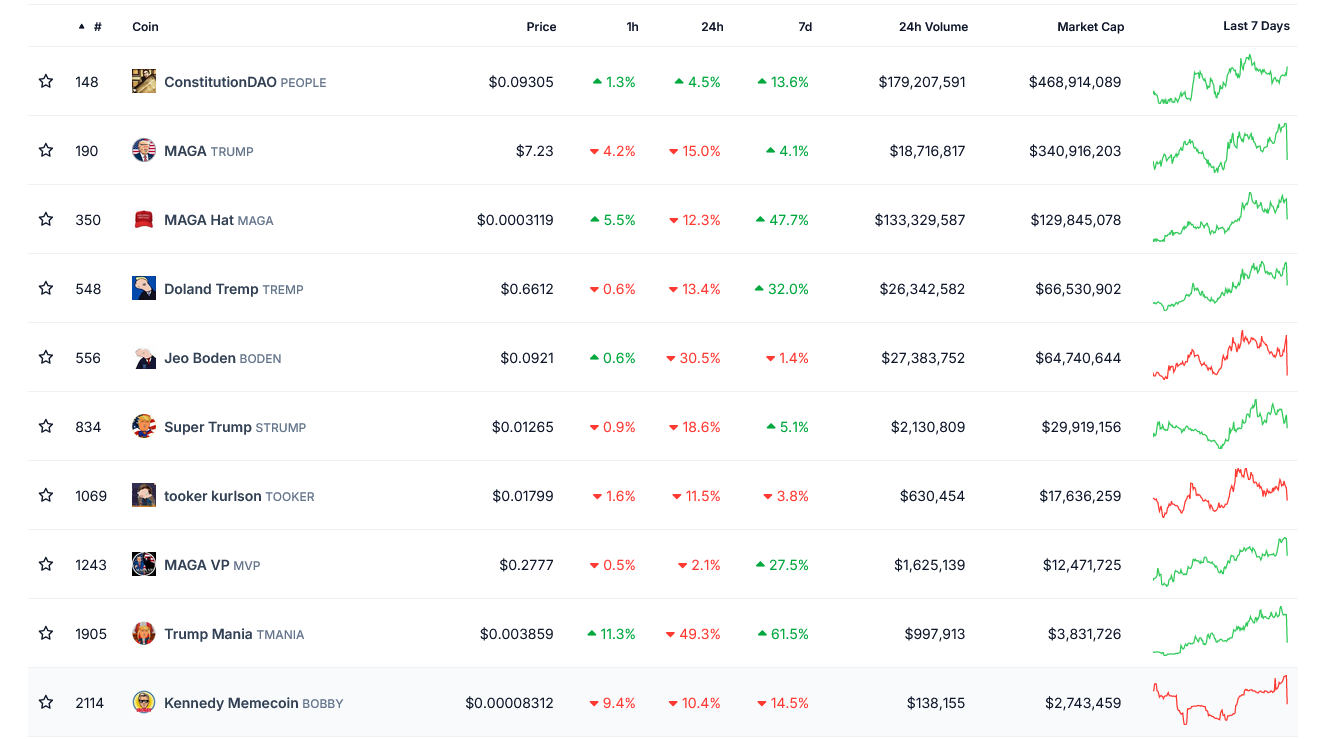1336x739 pixels.
Task: Add Kennedy Memecoin to watchlist star
Action: tap(46, 703)
